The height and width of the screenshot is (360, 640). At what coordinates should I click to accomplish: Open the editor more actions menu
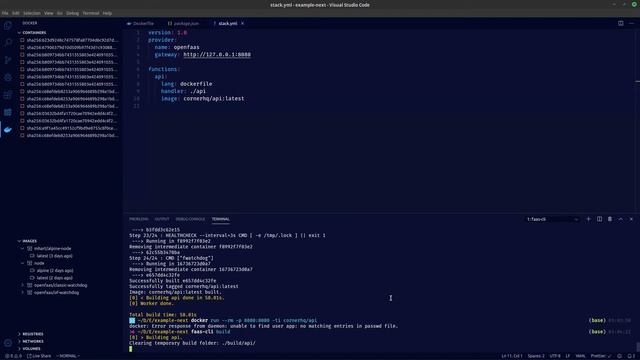[x=631, y=23]
